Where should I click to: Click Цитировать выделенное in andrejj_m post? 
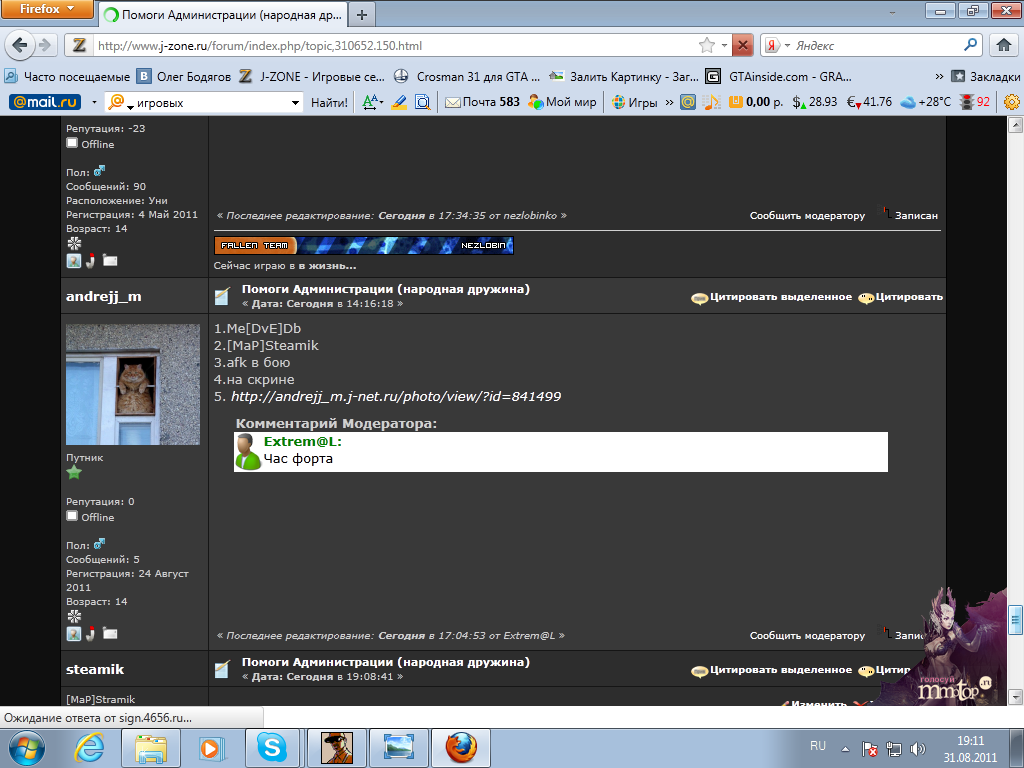(772, 297)
